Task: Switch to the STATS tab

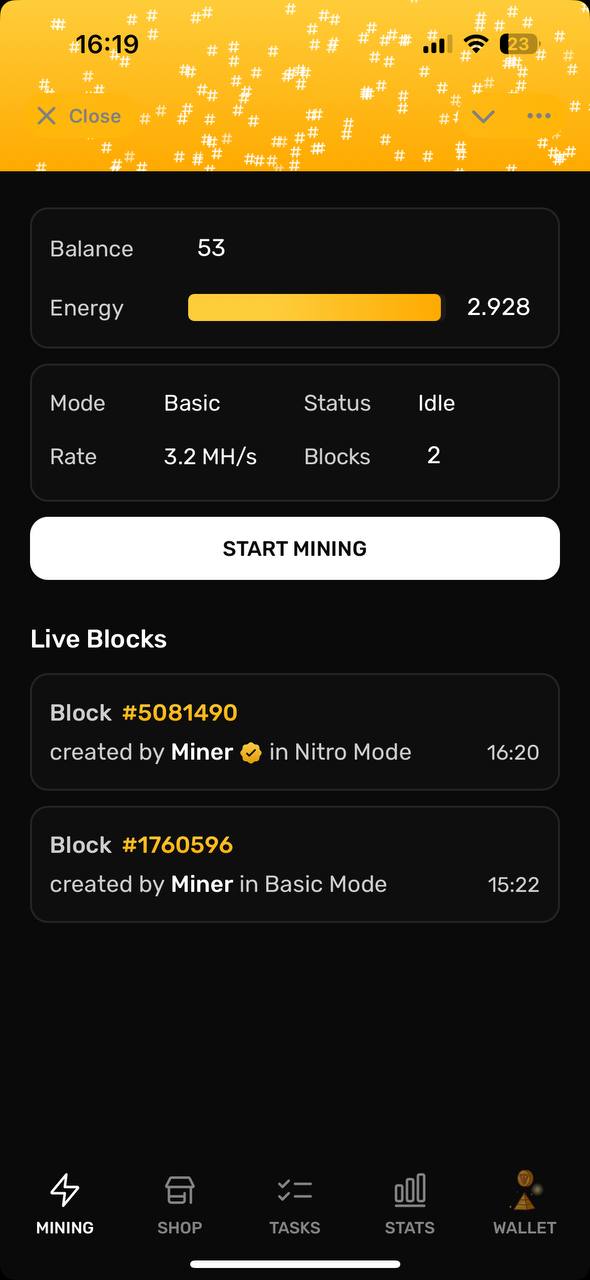Action: click(409, 1205)
